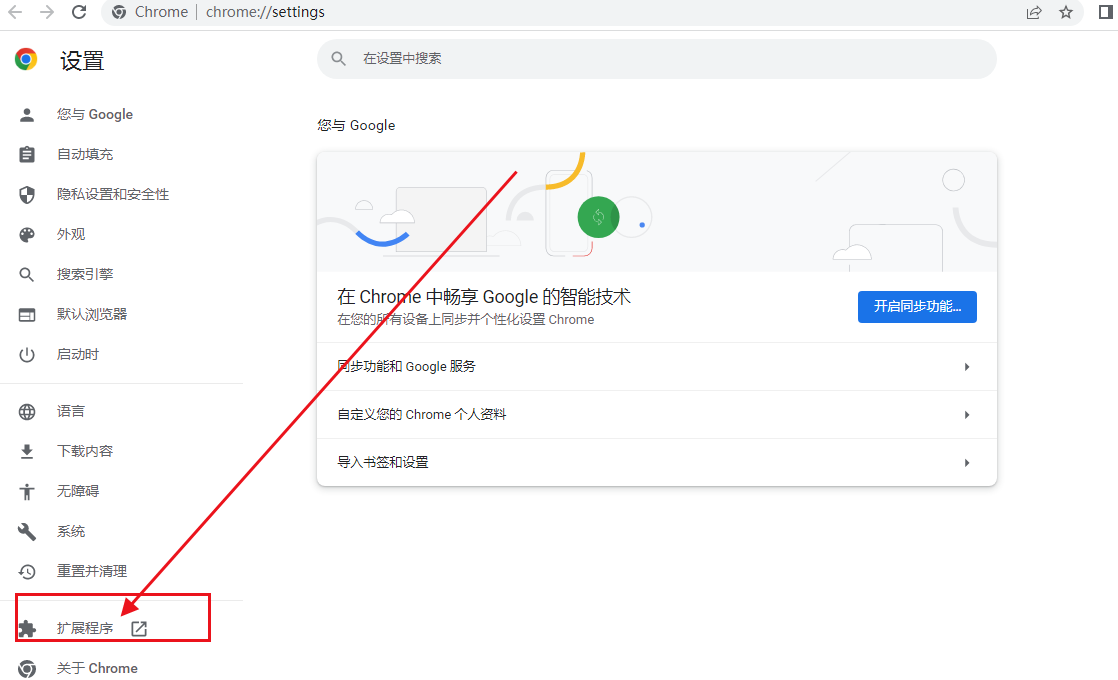Open 启动时 settings

(78, 354)
